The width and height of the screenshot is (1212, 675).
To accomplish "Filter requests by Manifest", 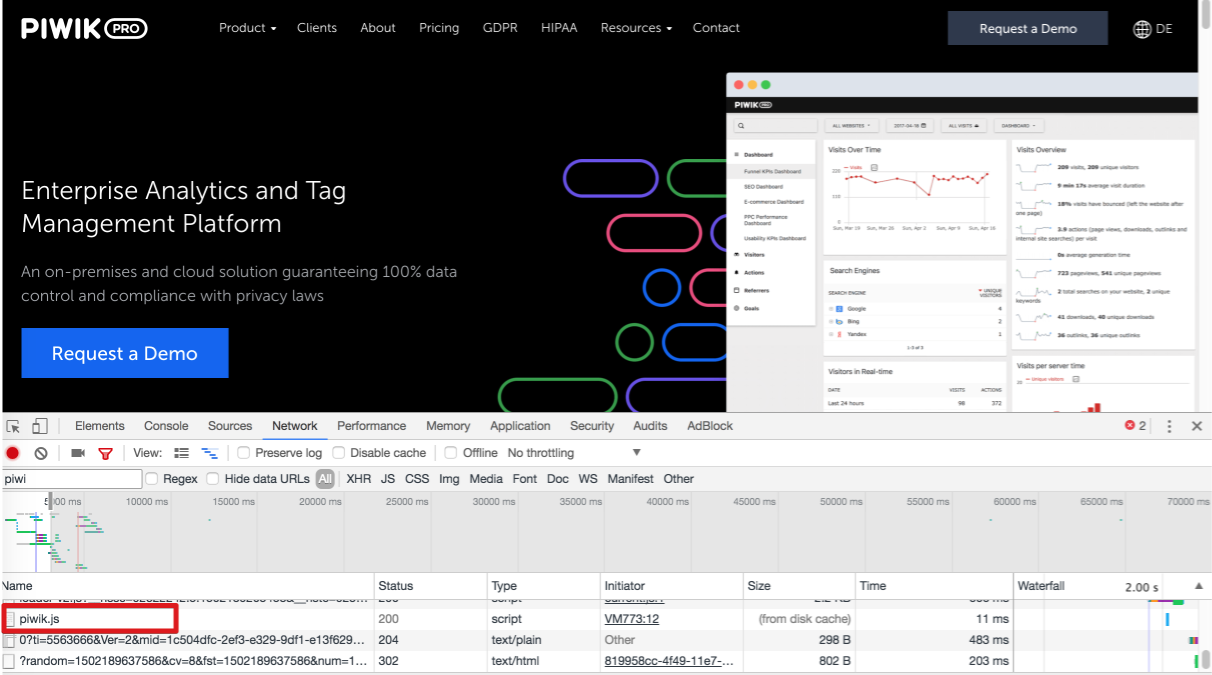I will tap(630, 479).
